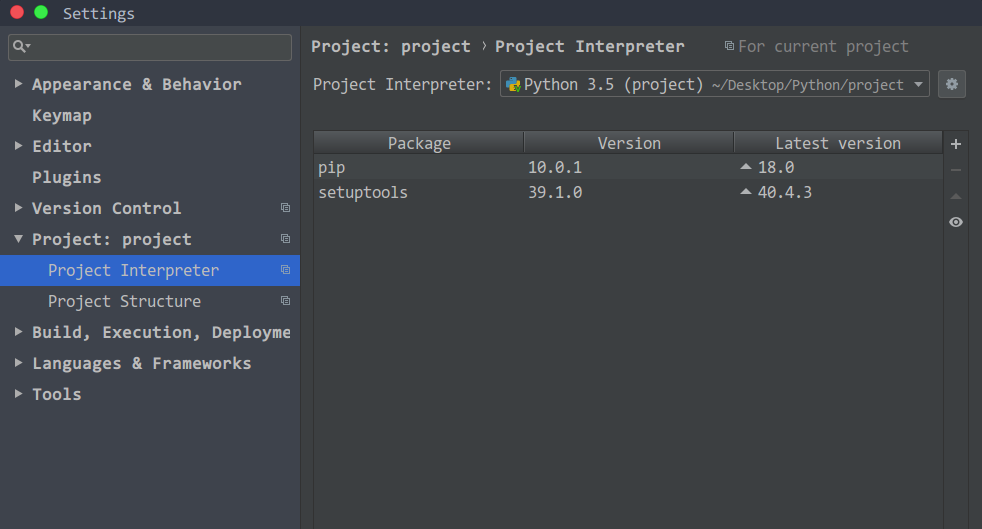Expand the Version Control arrow

click(18, 207)
